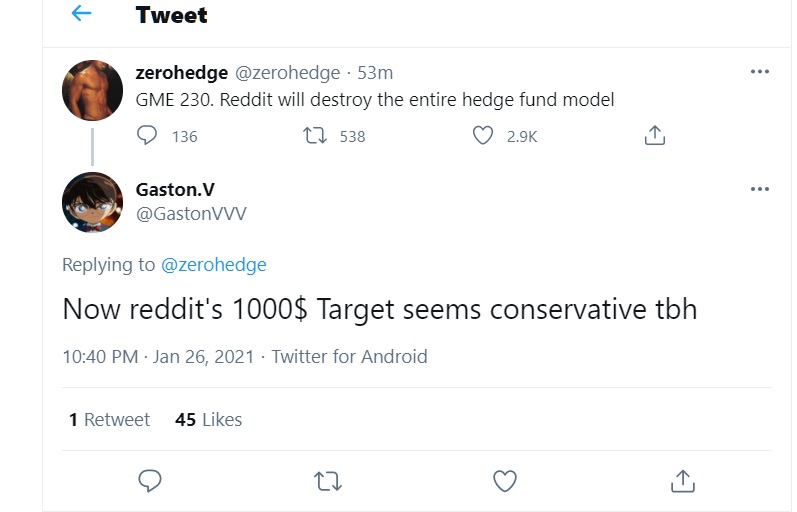This screenshot has width=797, height=512.
Task: Open Gaston.V's avatar
Action: click(x=93, y=202)
